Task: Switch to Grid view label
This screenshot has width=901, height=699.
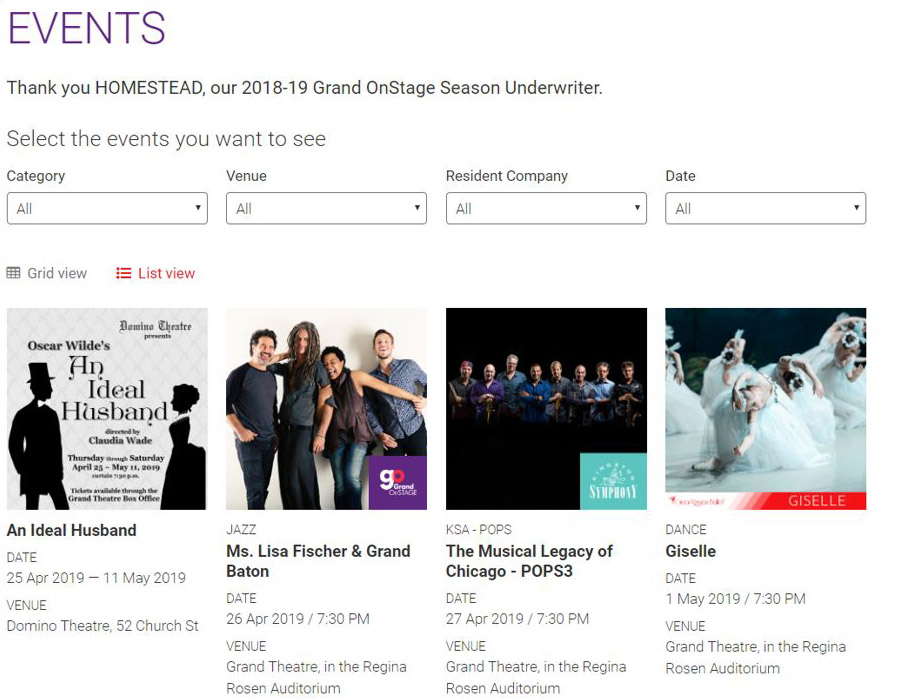Action: pos(57,273)
